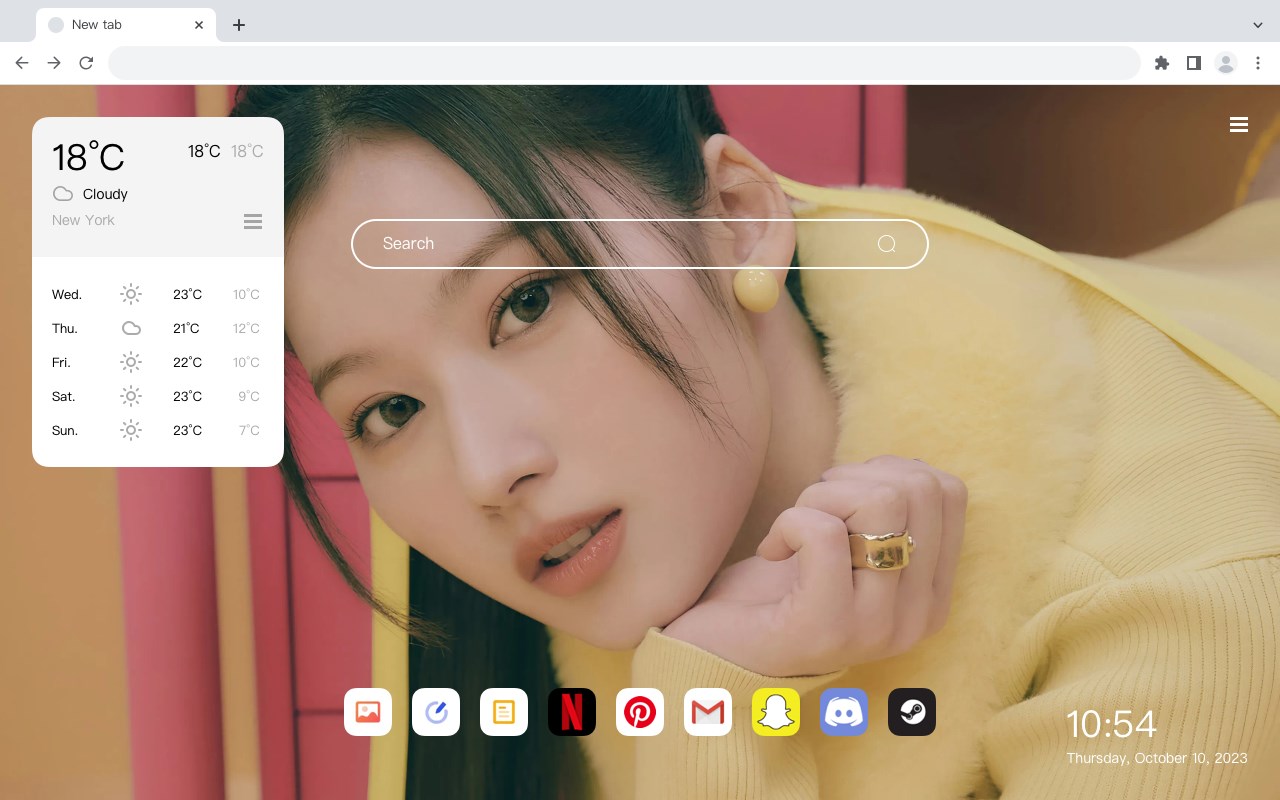Click the search magnifier icon

click(886, 244)
